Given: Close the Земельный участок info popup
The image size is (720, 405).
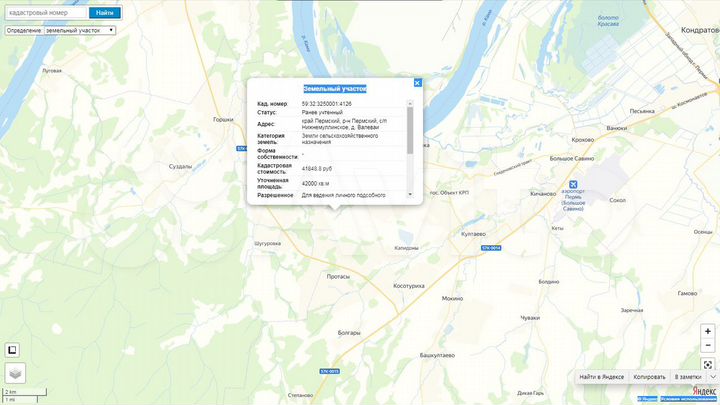Looking at the screenshot, I should [417, 83].
